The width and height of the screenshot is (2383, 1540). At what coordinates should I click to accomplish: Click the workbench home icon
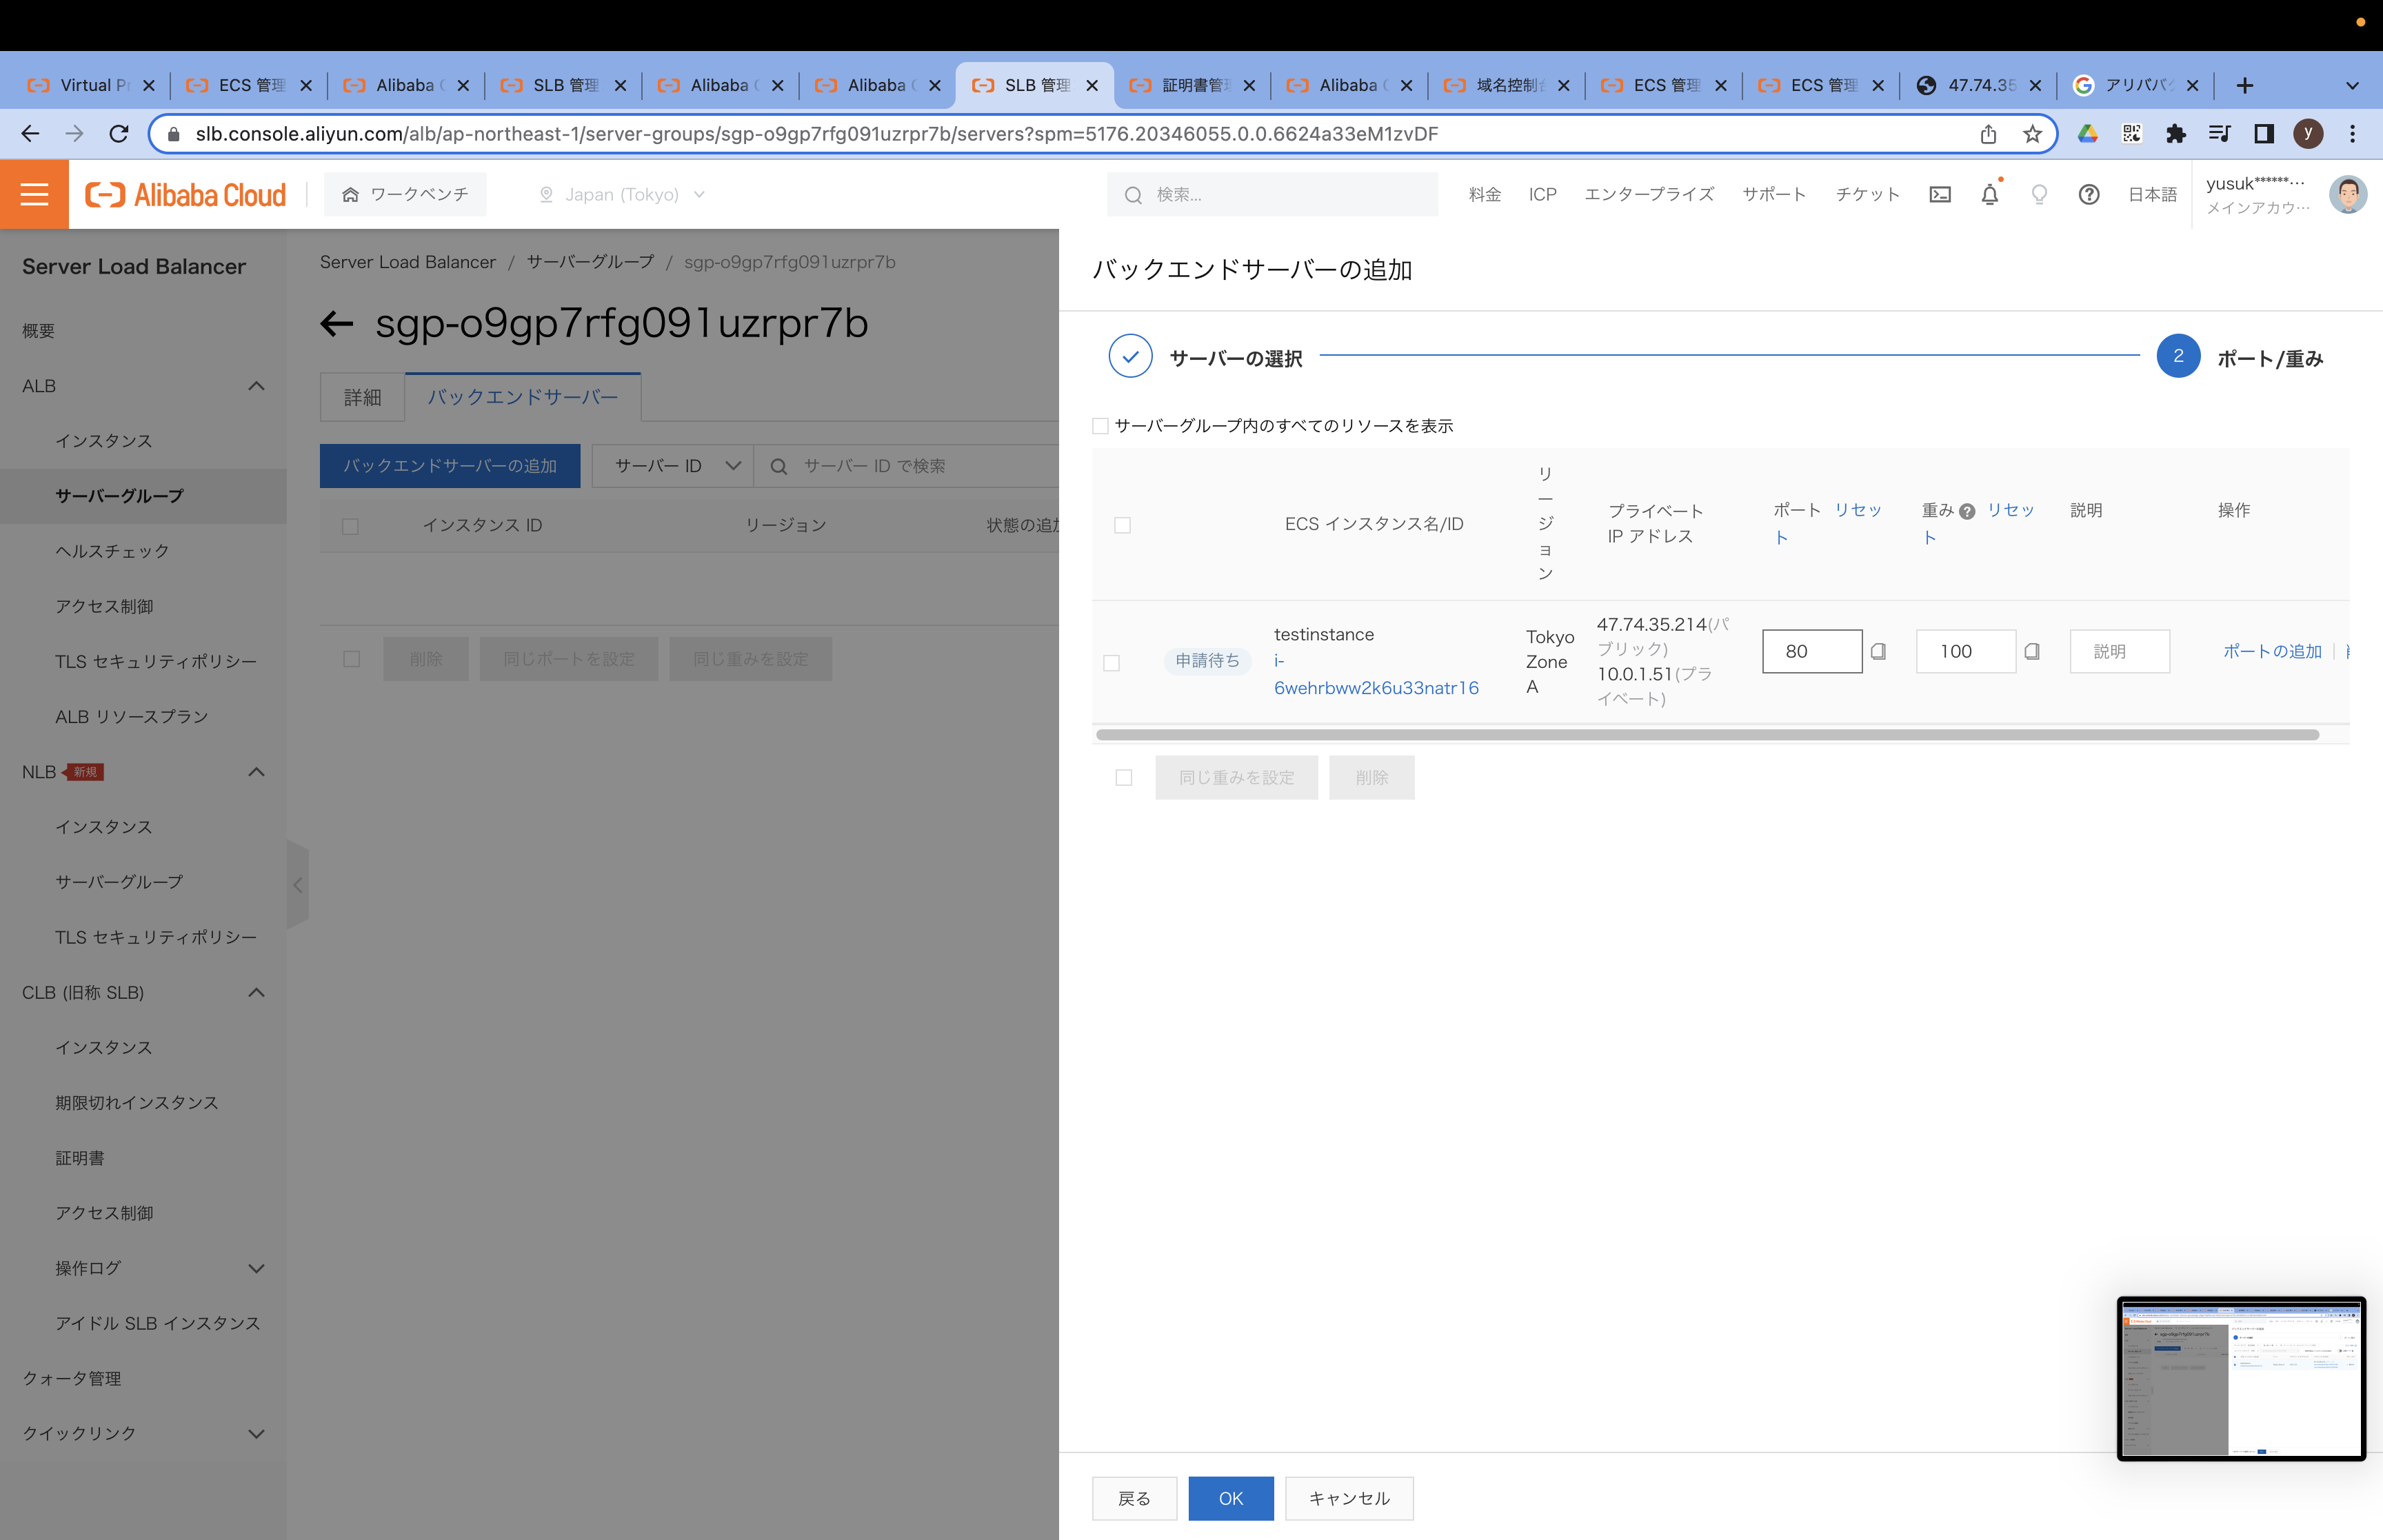pos(350,194)
